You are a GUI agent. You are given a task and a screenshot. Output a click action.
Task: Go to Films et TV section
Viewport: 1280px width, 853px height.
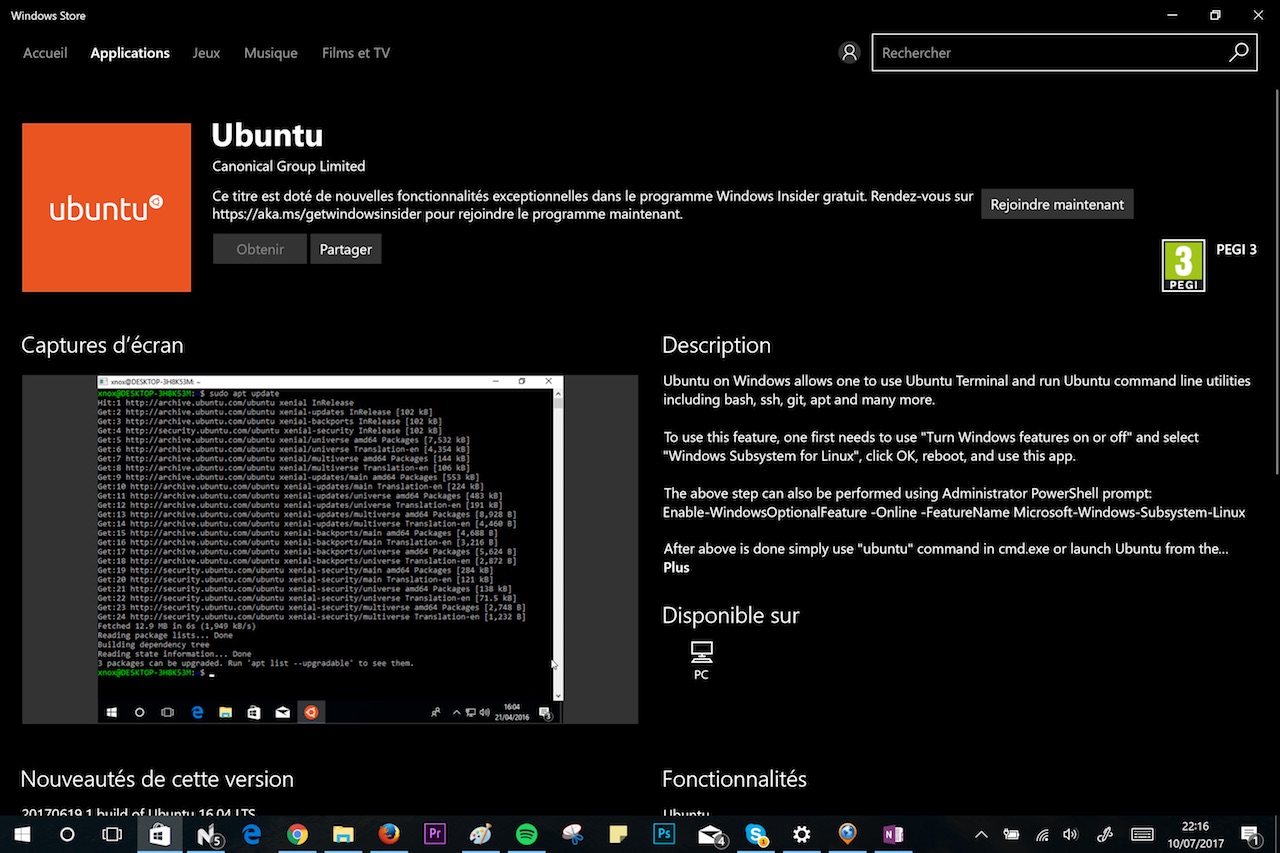pos(355,53)
